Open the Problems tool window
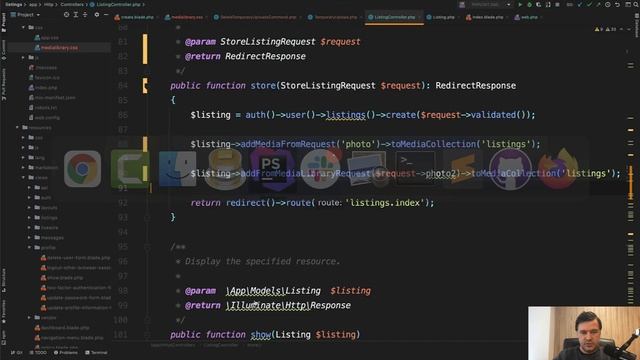The height and width of the screenshot is (360, 640). pyautogui.click(x=66, y=353)
